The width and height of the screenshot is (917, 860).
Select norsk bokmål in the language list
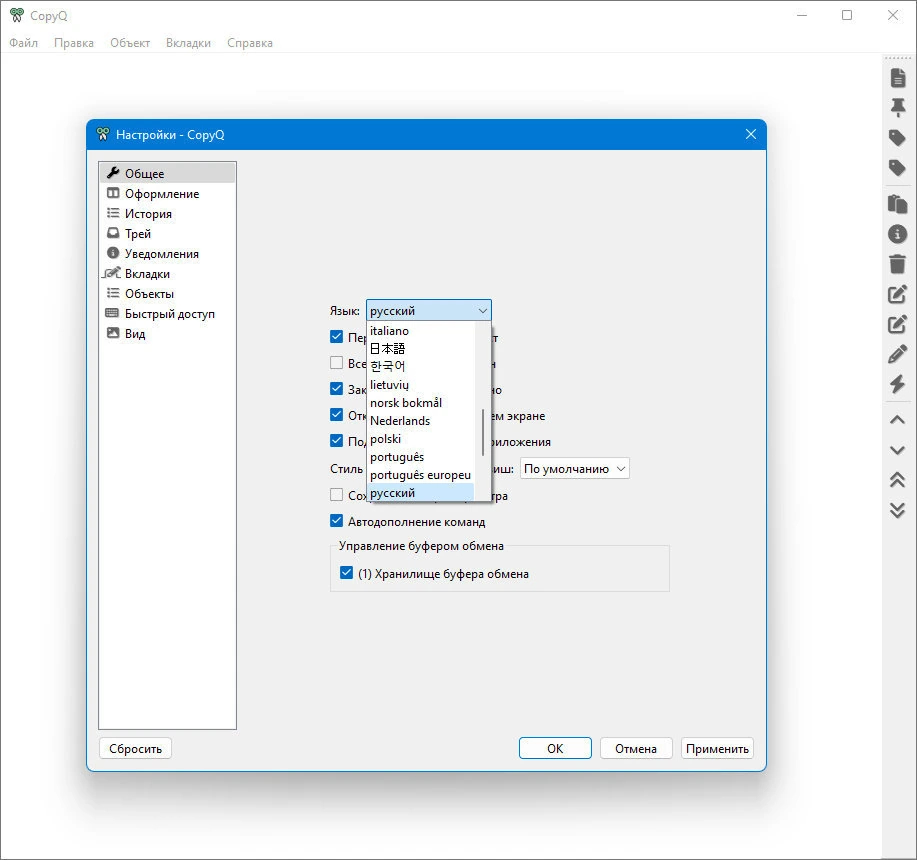click(x=420, y=403)
